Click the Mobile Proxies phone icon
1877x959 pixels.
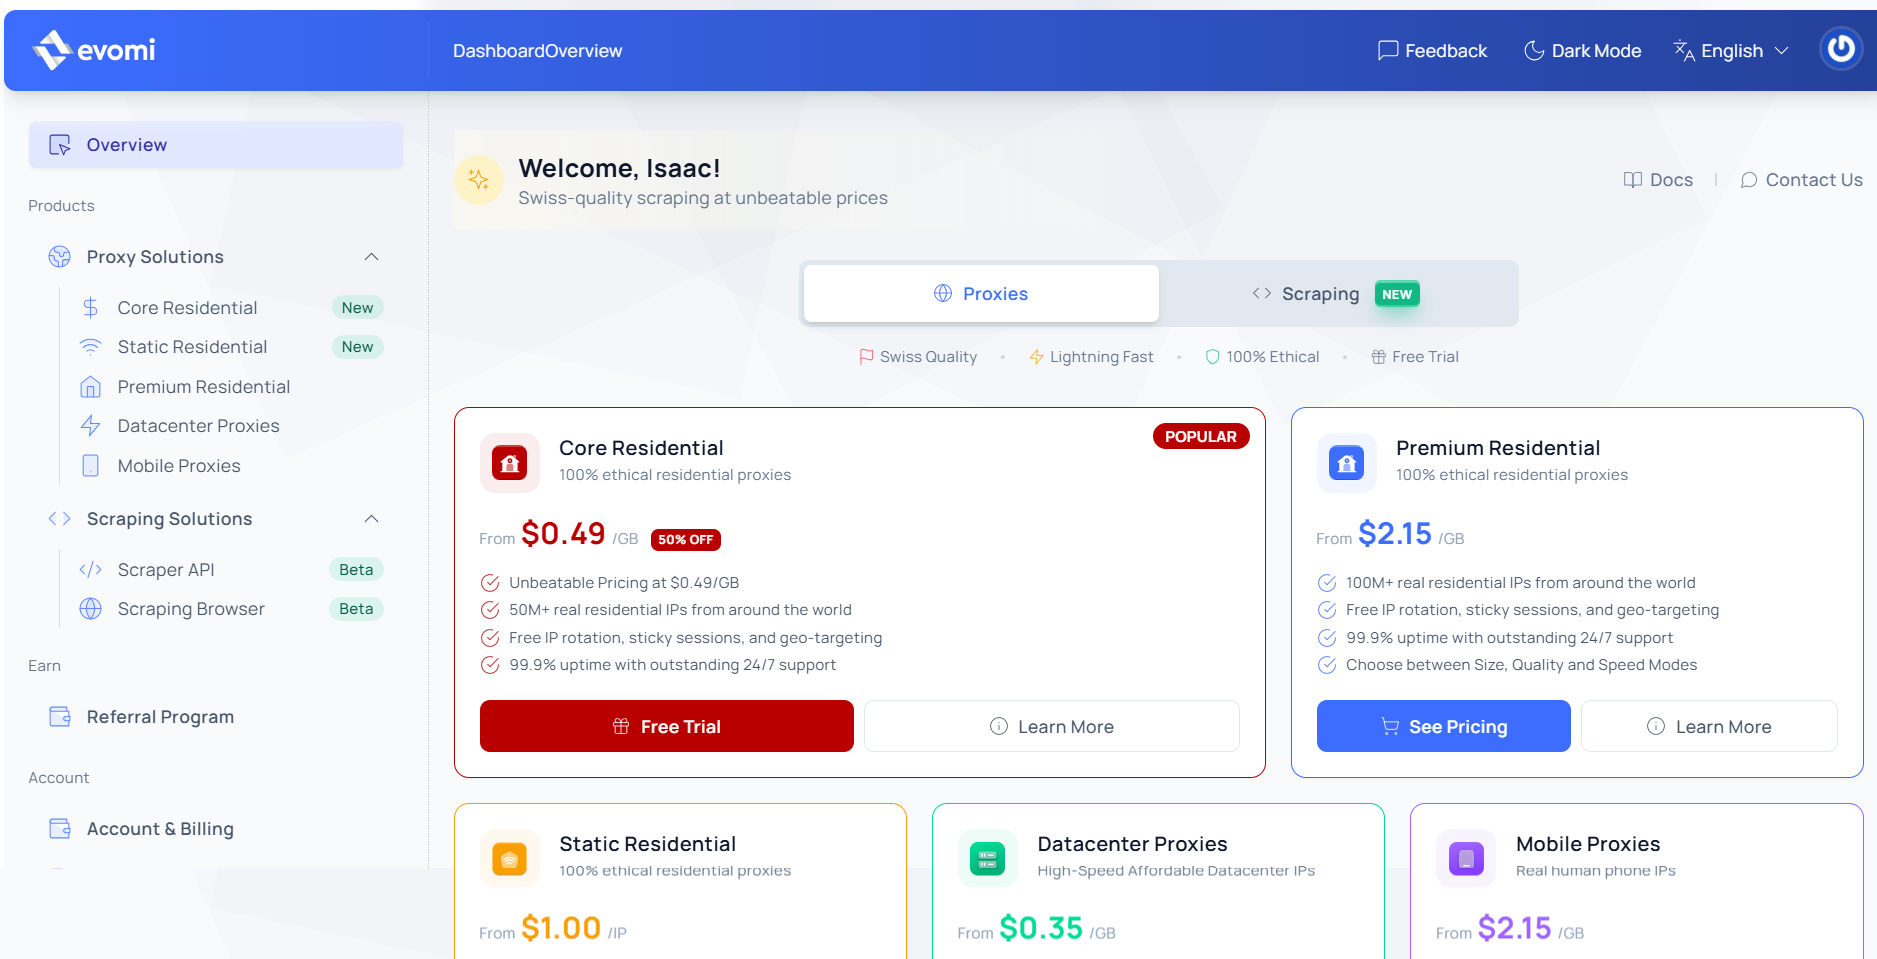[x=91, y=466]
